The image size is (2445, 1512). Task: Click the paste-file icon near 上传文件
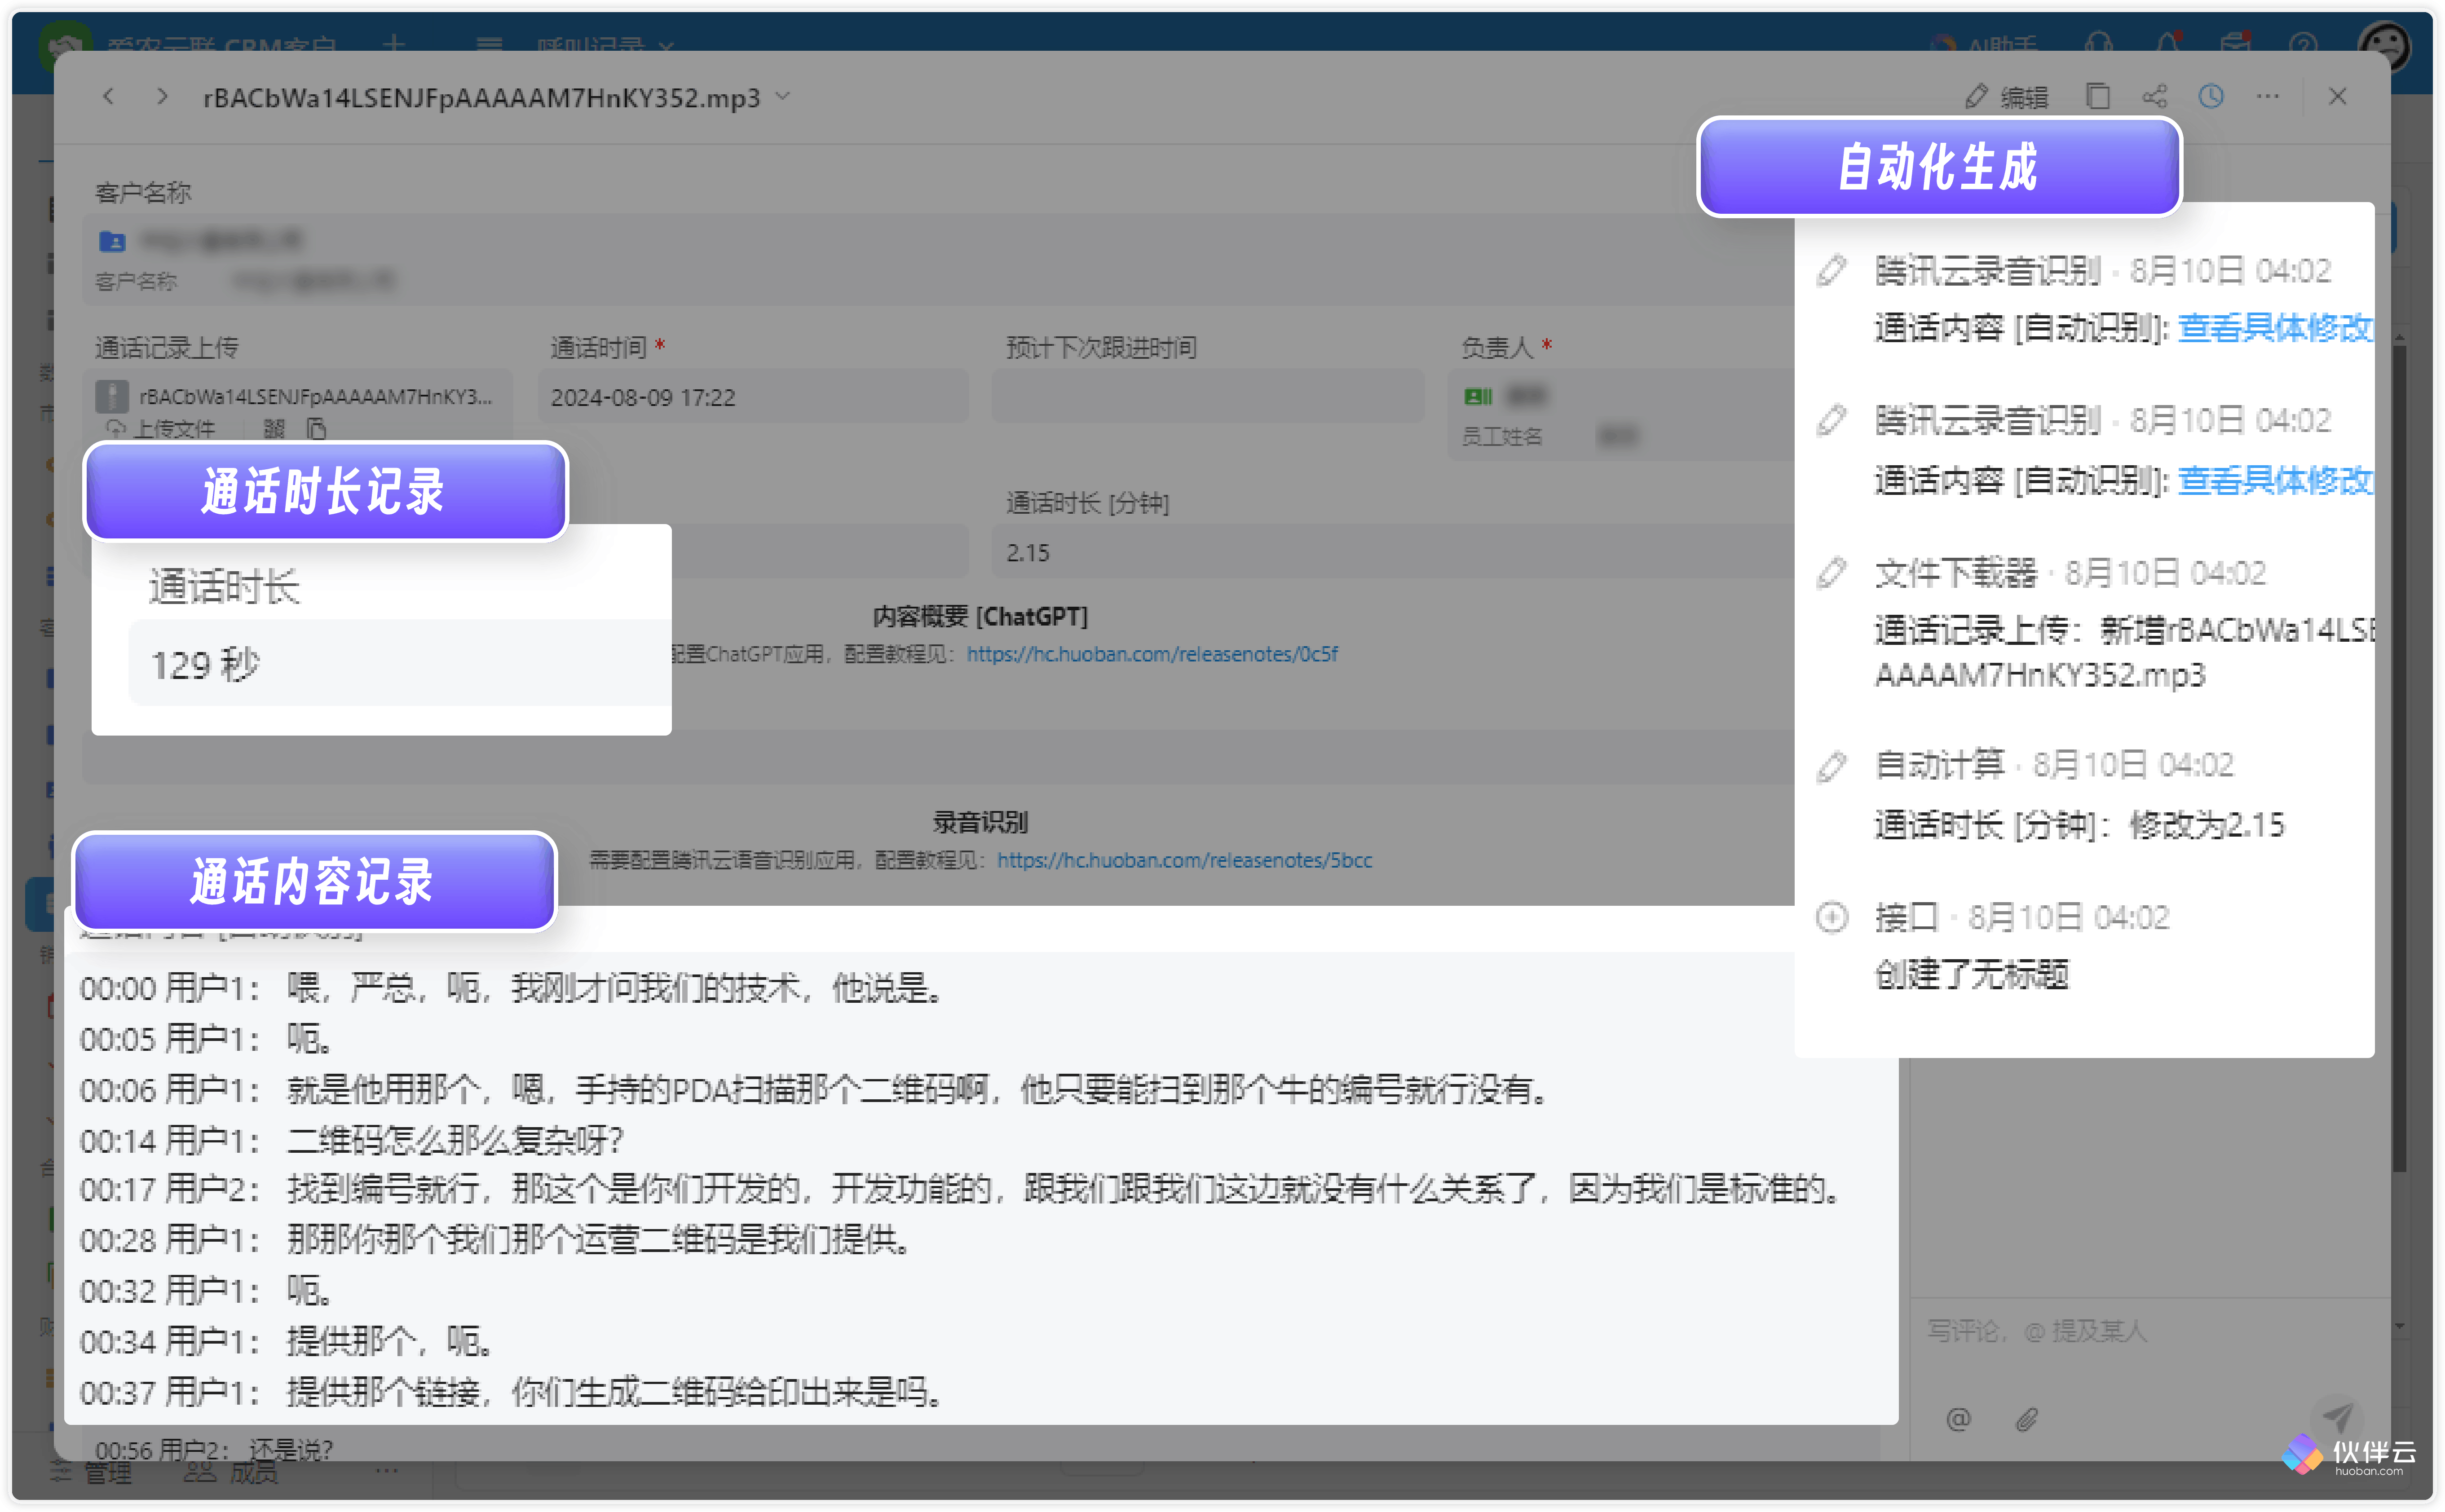(x=317, y=429)
